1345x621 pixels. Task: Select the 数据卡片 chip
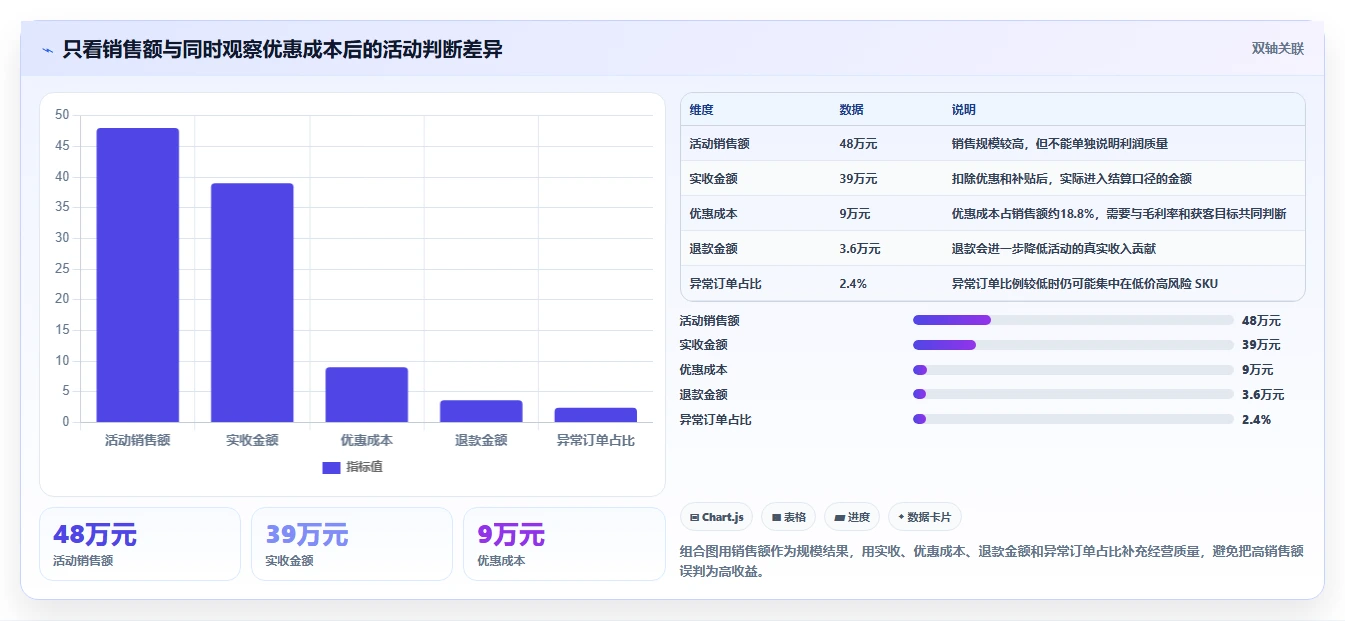pyautogui.click(x=925, y=517)
